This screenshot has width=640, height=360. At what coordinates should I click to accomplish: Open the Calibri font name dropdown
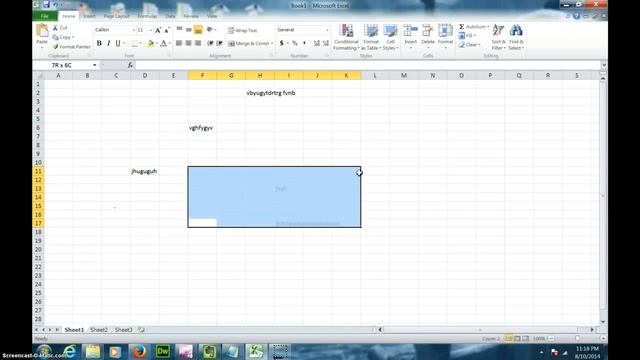tap(133, 30)
